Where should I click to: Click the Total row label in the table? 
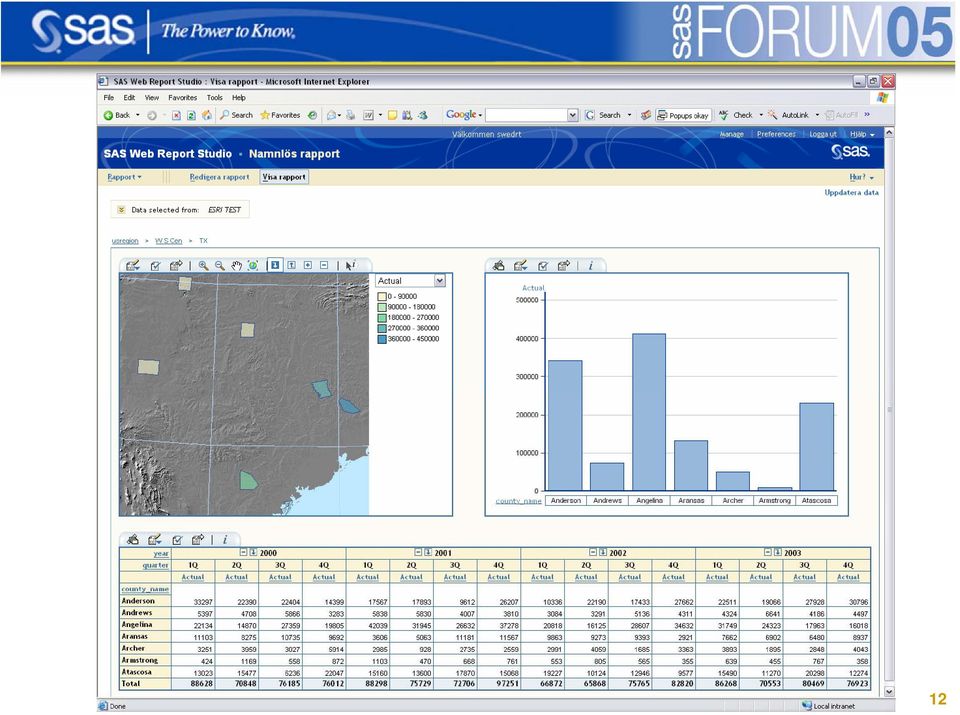[x=131, y=684]
